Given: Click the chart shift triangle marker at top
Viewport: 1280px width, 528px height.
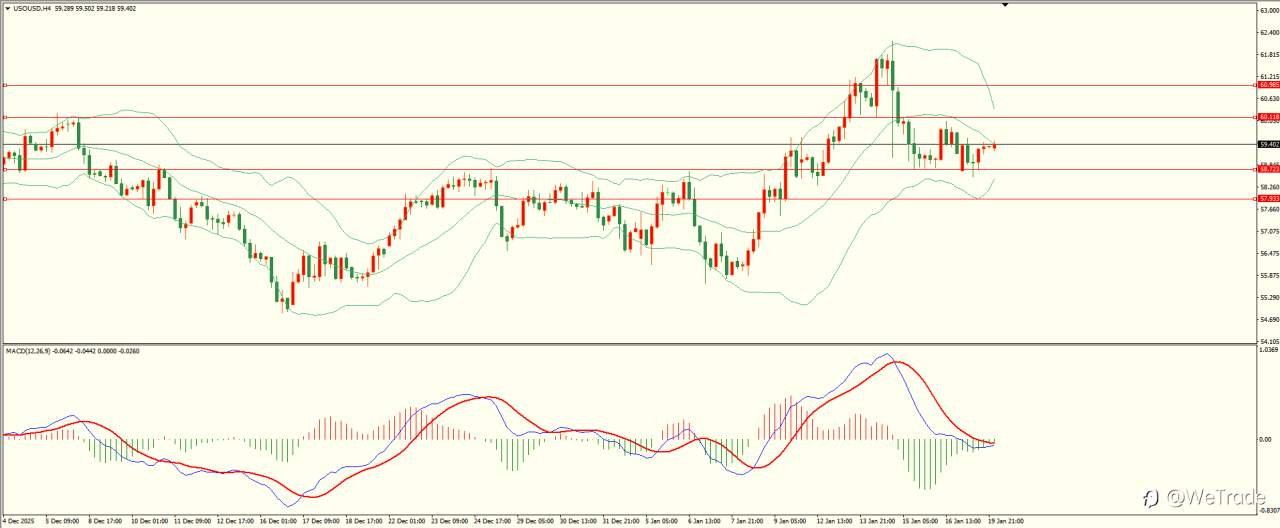Looking at the screenshot, I should (1006, 5).
